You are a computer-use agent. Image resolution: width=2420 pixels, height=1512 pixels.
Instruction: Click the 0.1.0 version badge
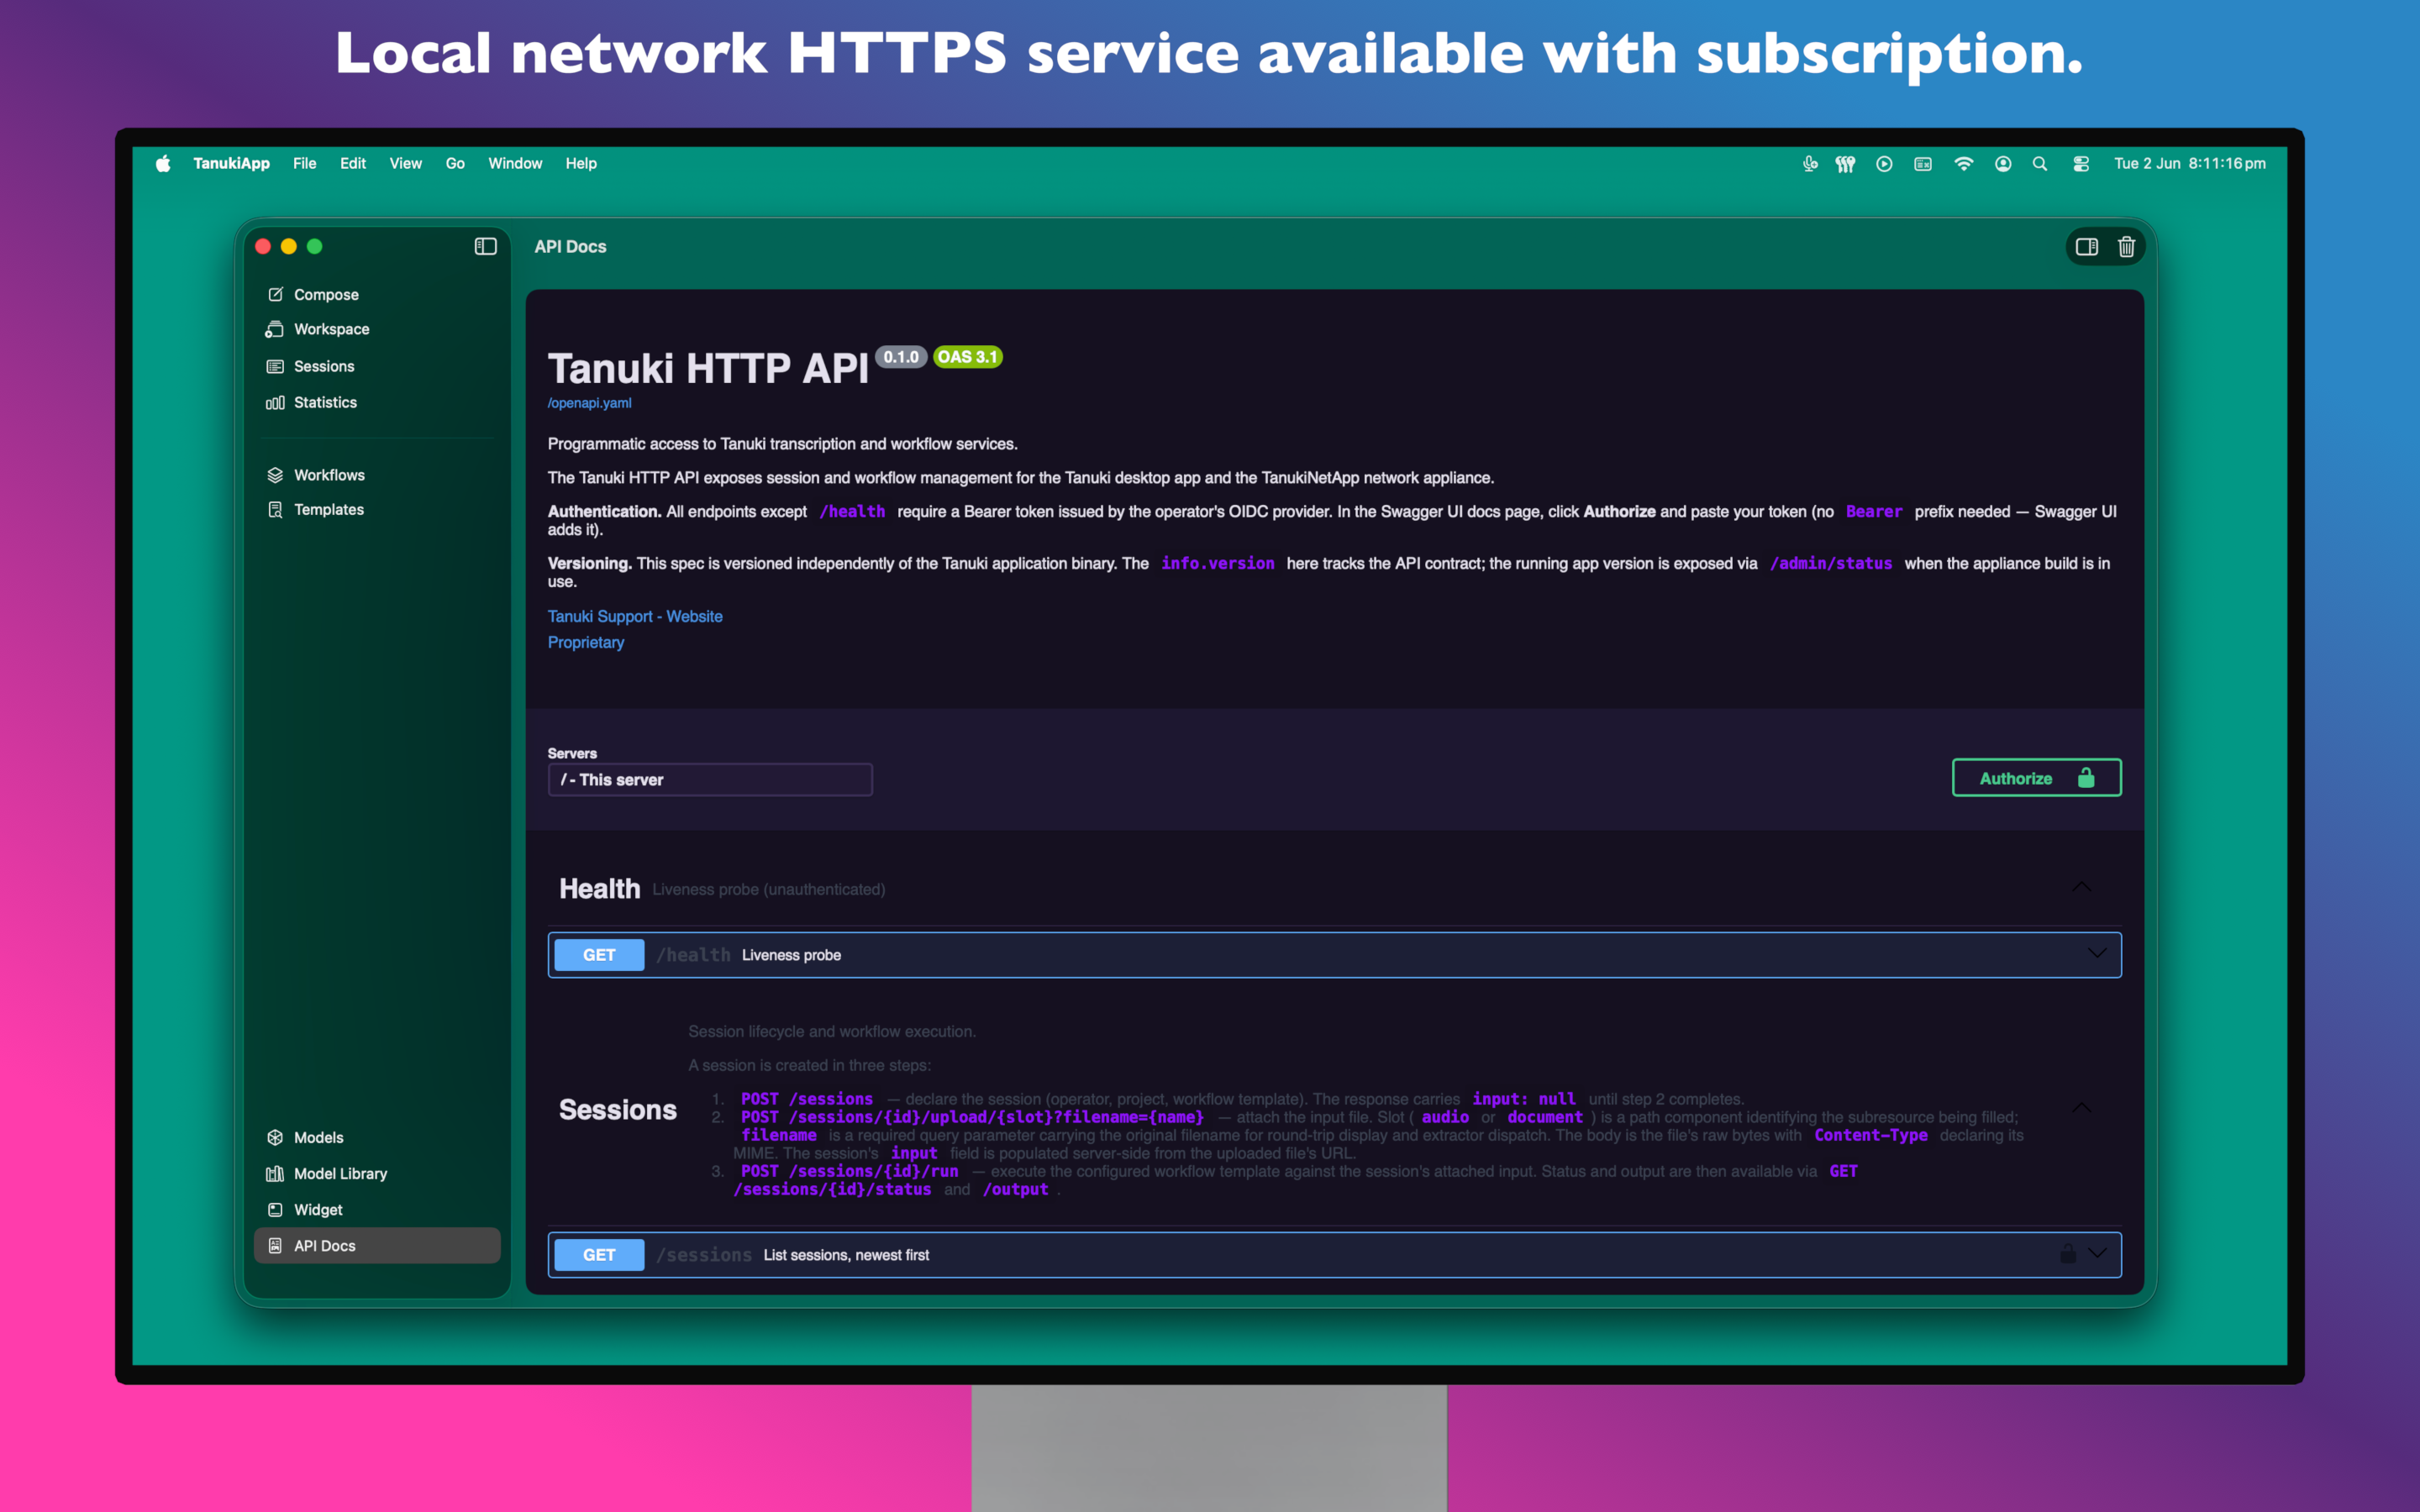901,357
